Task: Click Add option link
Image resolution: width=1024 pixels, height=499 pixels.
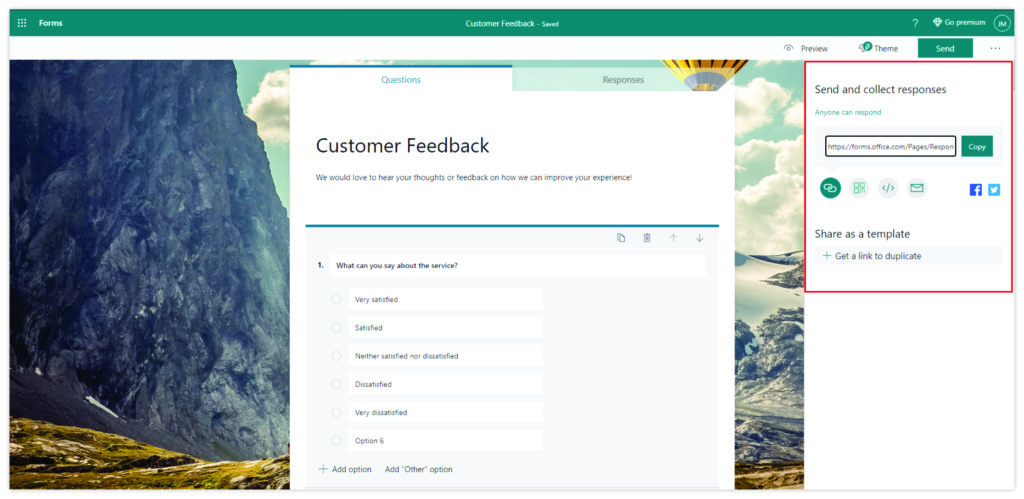Action: click(345, 469)
